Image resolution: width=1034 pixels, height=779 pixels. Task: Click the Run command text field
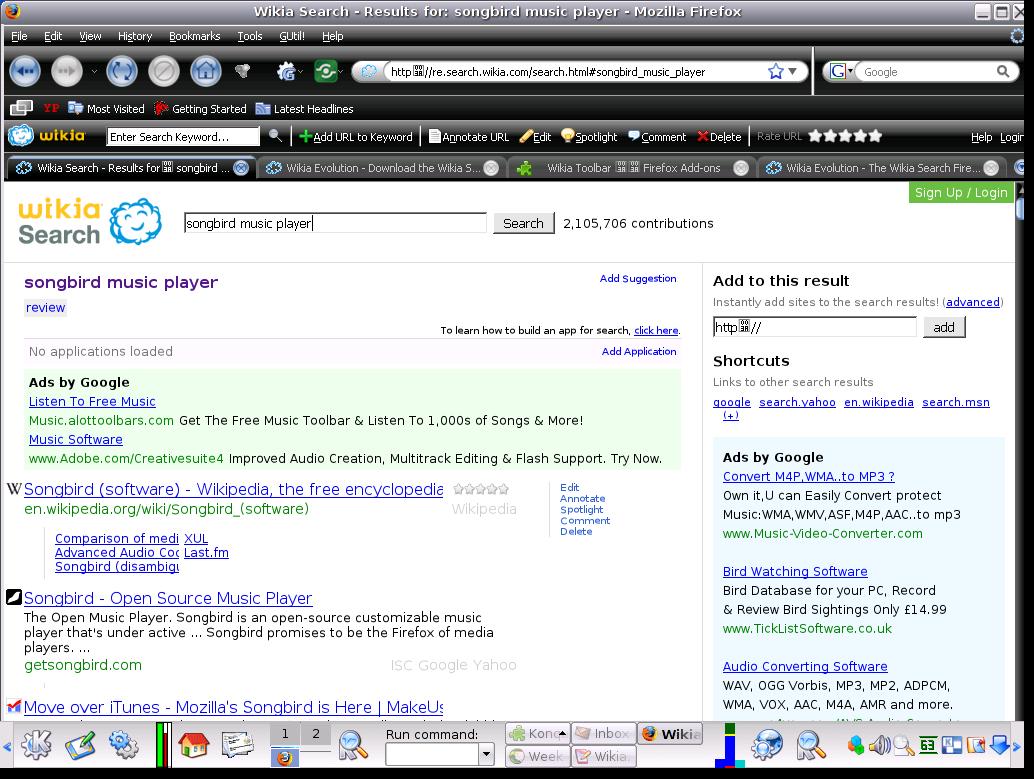(x=432, y=753)
